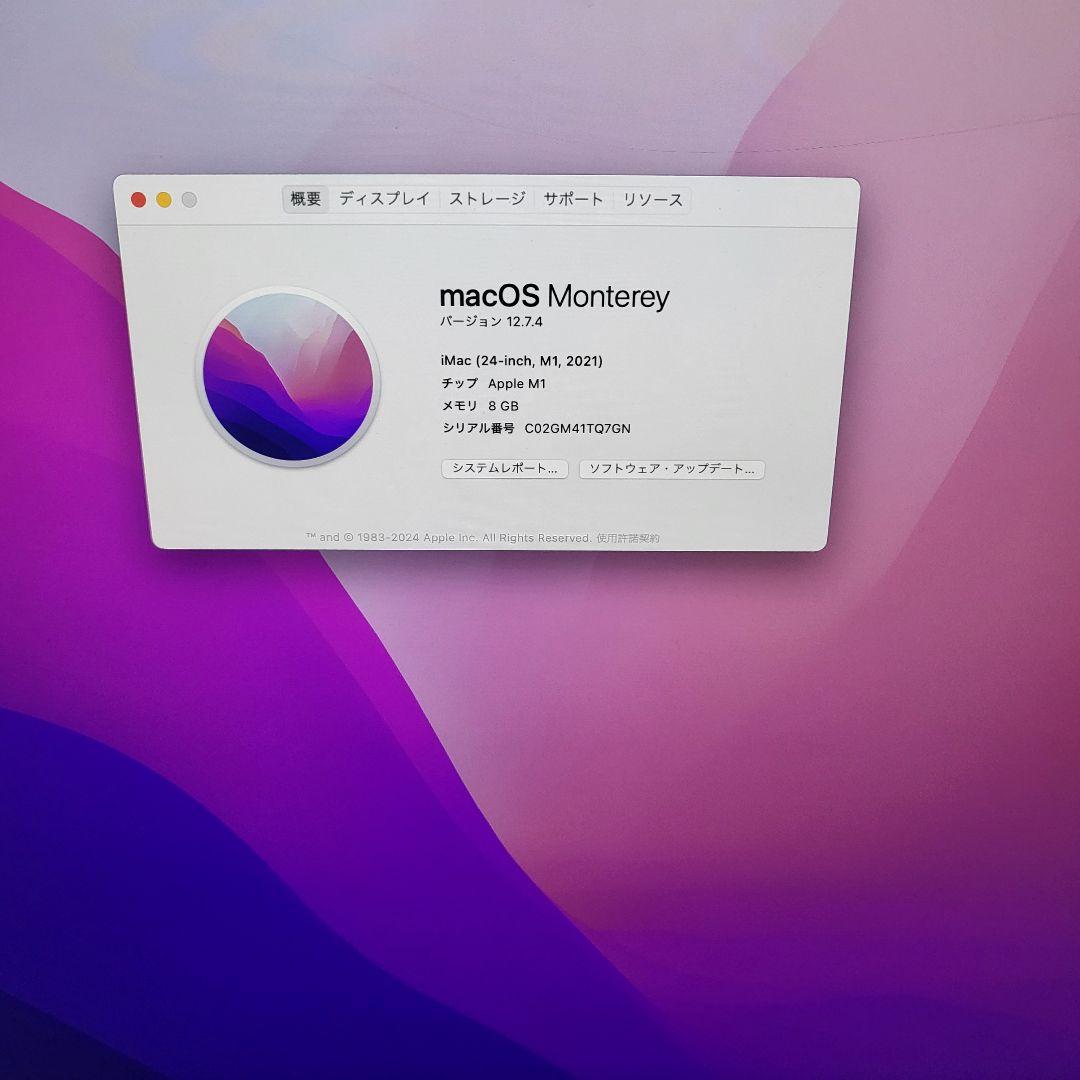
Task: Close the About This Mac window
Action: click(x=138, y=200)
